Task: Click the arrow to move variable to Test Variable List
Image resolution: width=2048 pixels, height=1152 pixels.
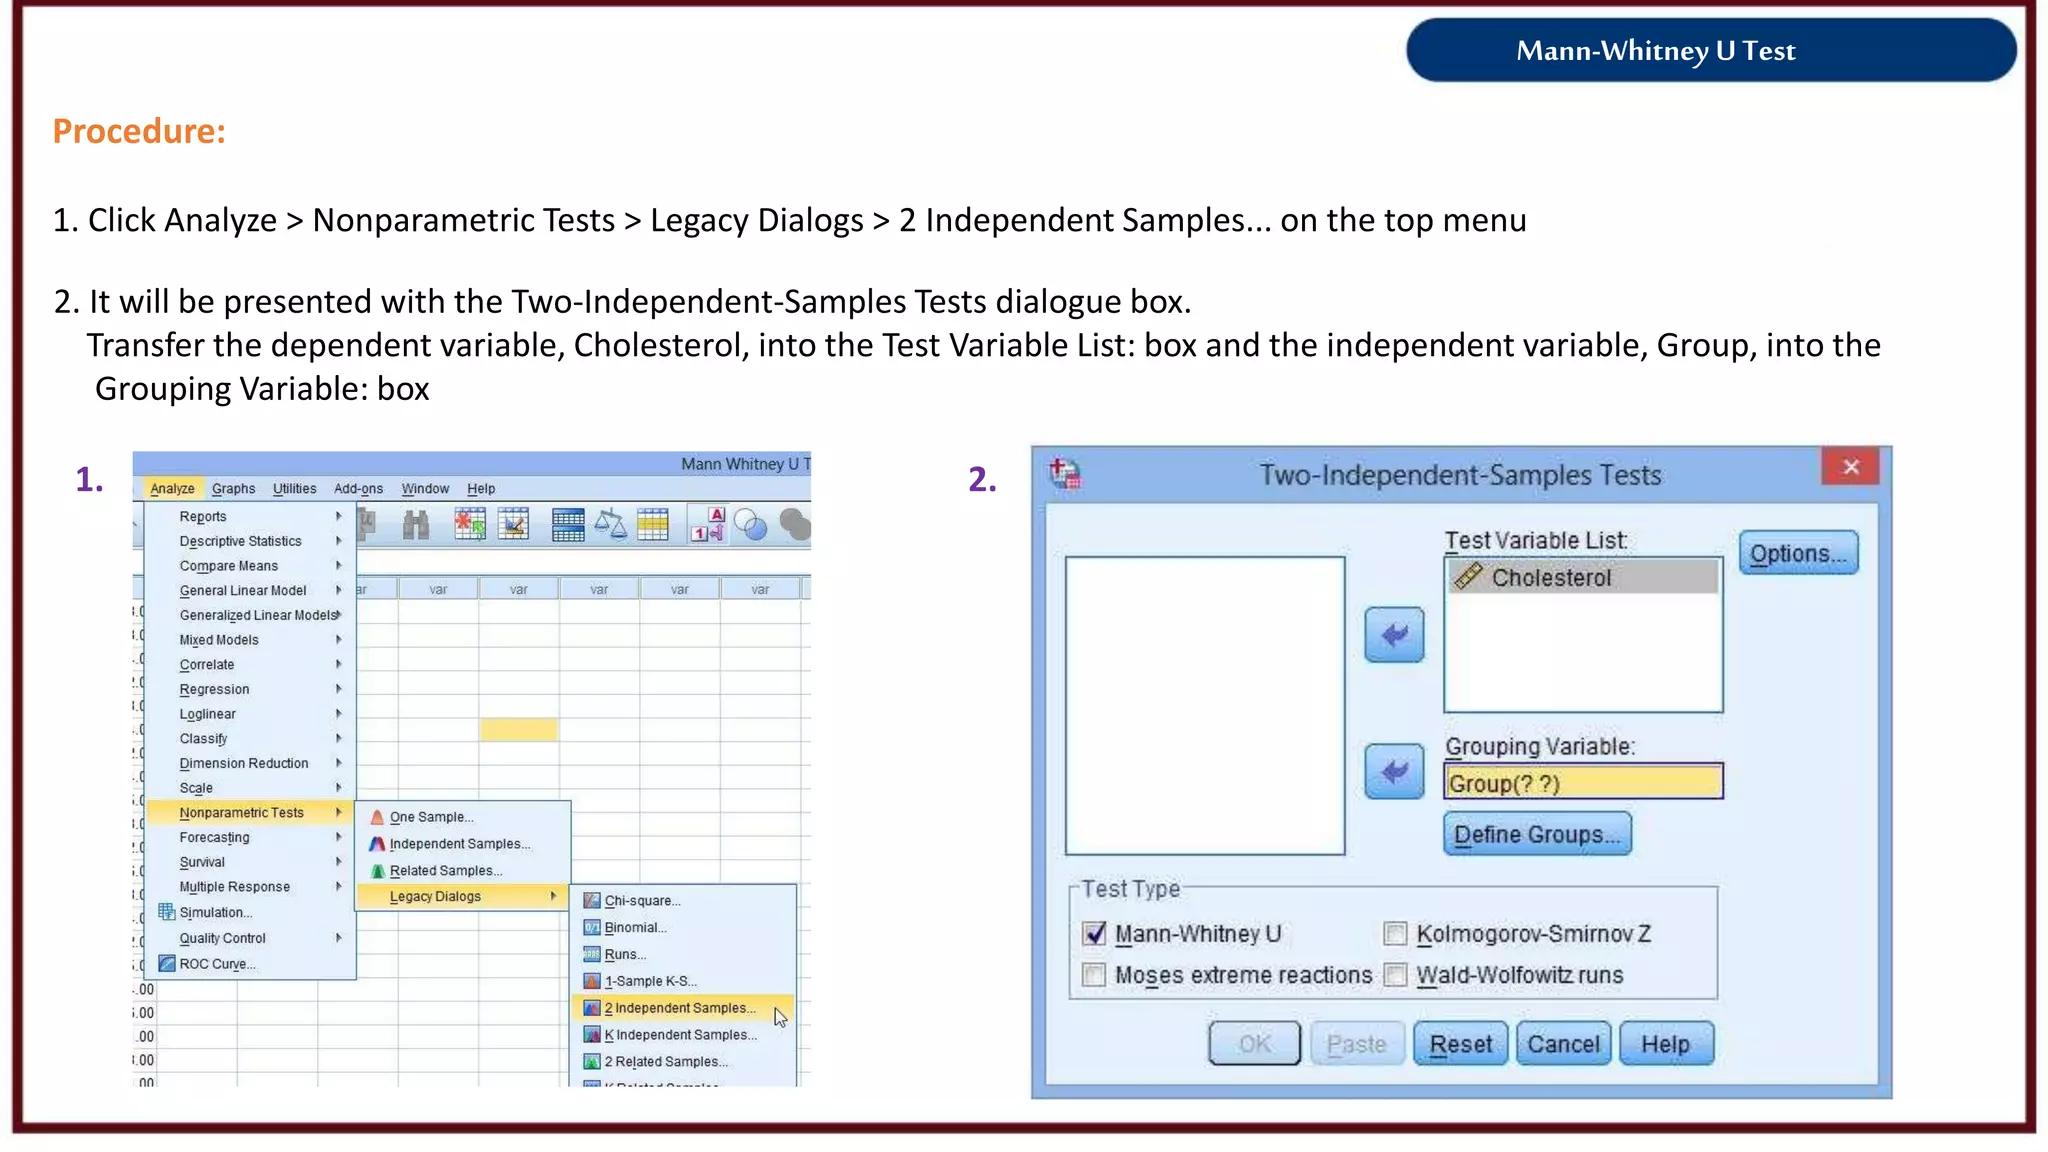Action: (1394, 635)
